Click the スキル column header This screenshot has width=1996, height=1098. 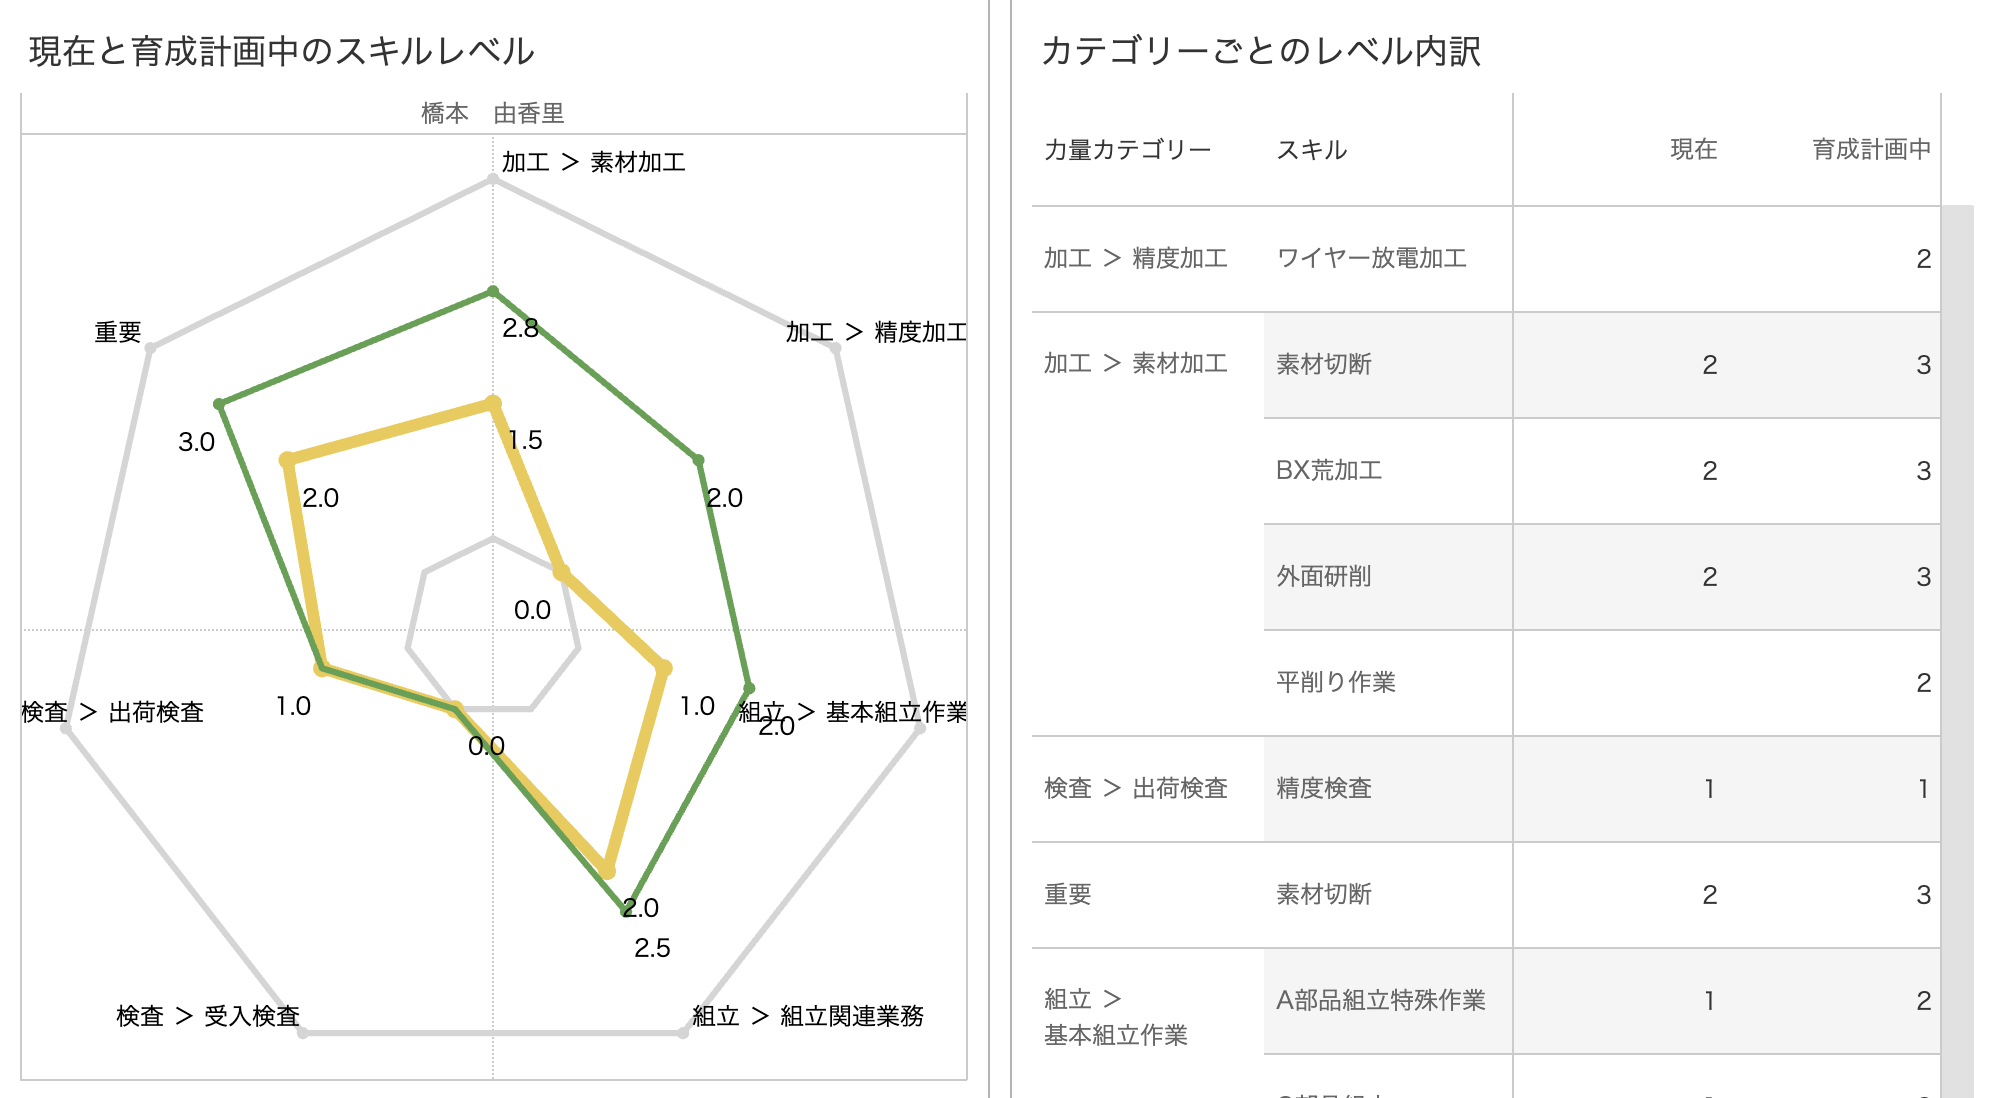point(1311,150)
